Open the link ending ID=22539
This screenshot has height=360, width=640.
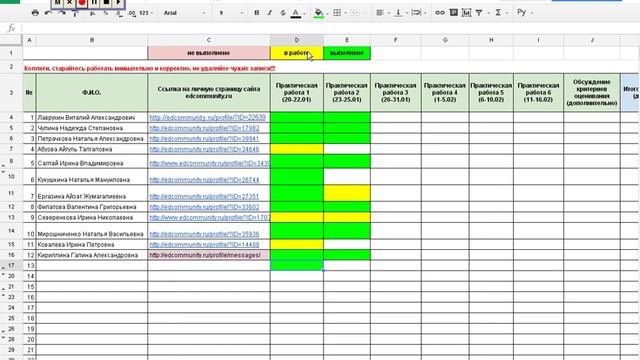pyautogui.click(x=207, y=118)
